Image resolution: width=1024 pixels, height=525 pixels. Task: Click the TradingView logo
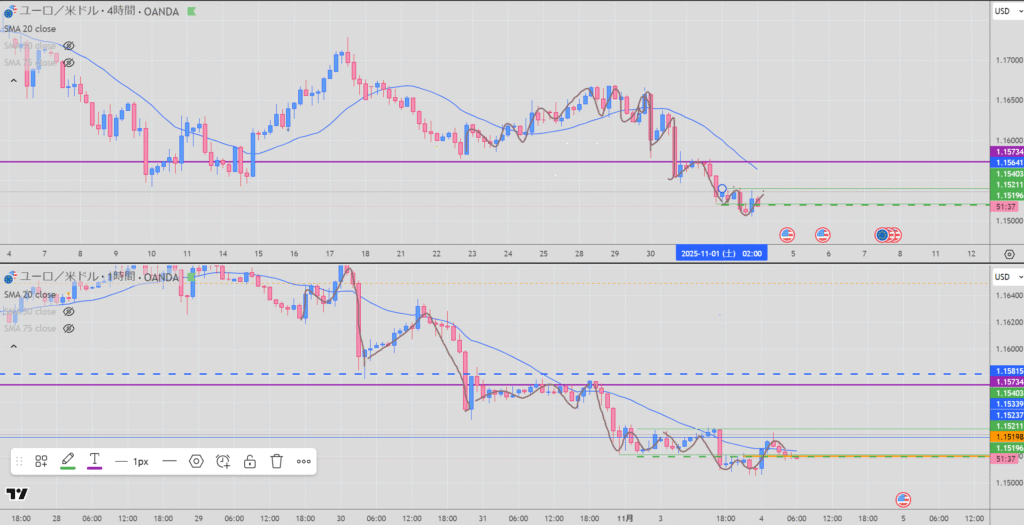click(16, 493)
